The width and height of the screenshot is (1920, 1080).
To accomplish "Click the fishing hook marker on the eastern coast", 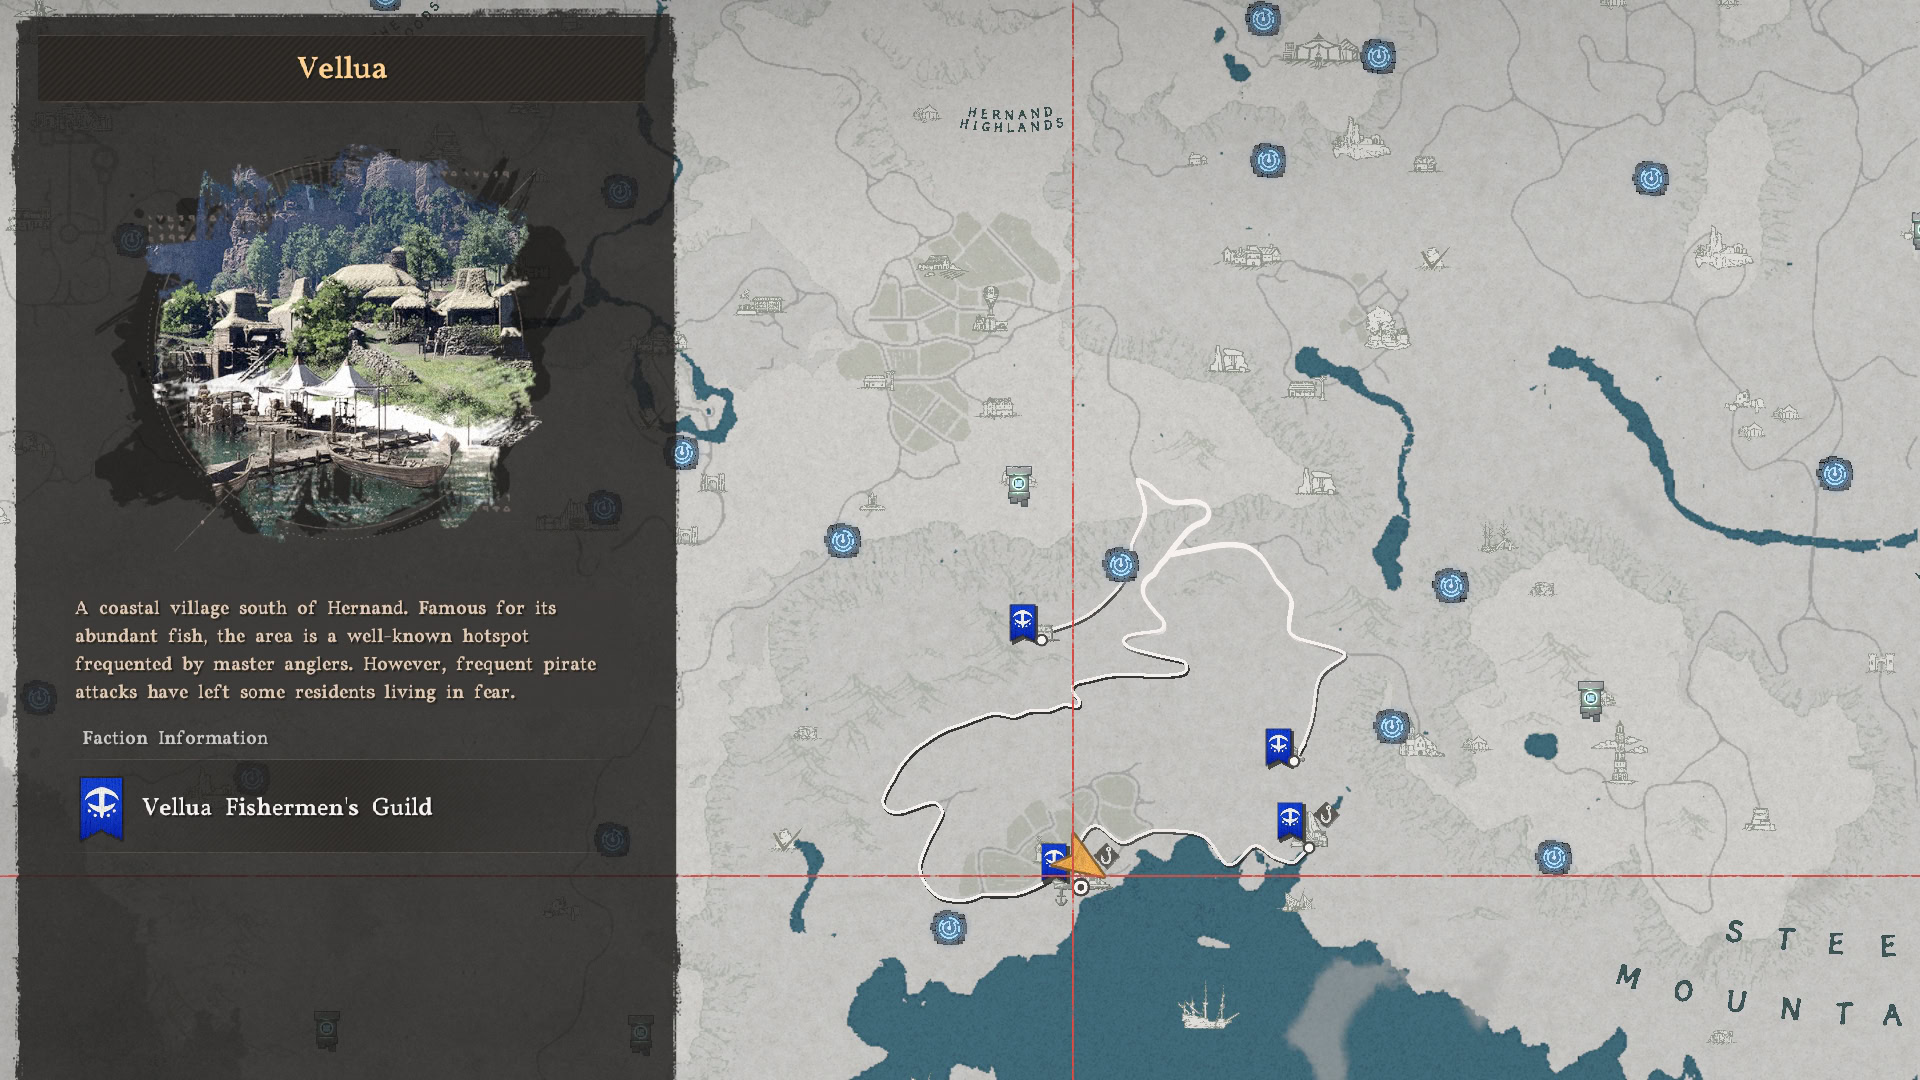I will pyautogui.click(x=1326, y=814).
